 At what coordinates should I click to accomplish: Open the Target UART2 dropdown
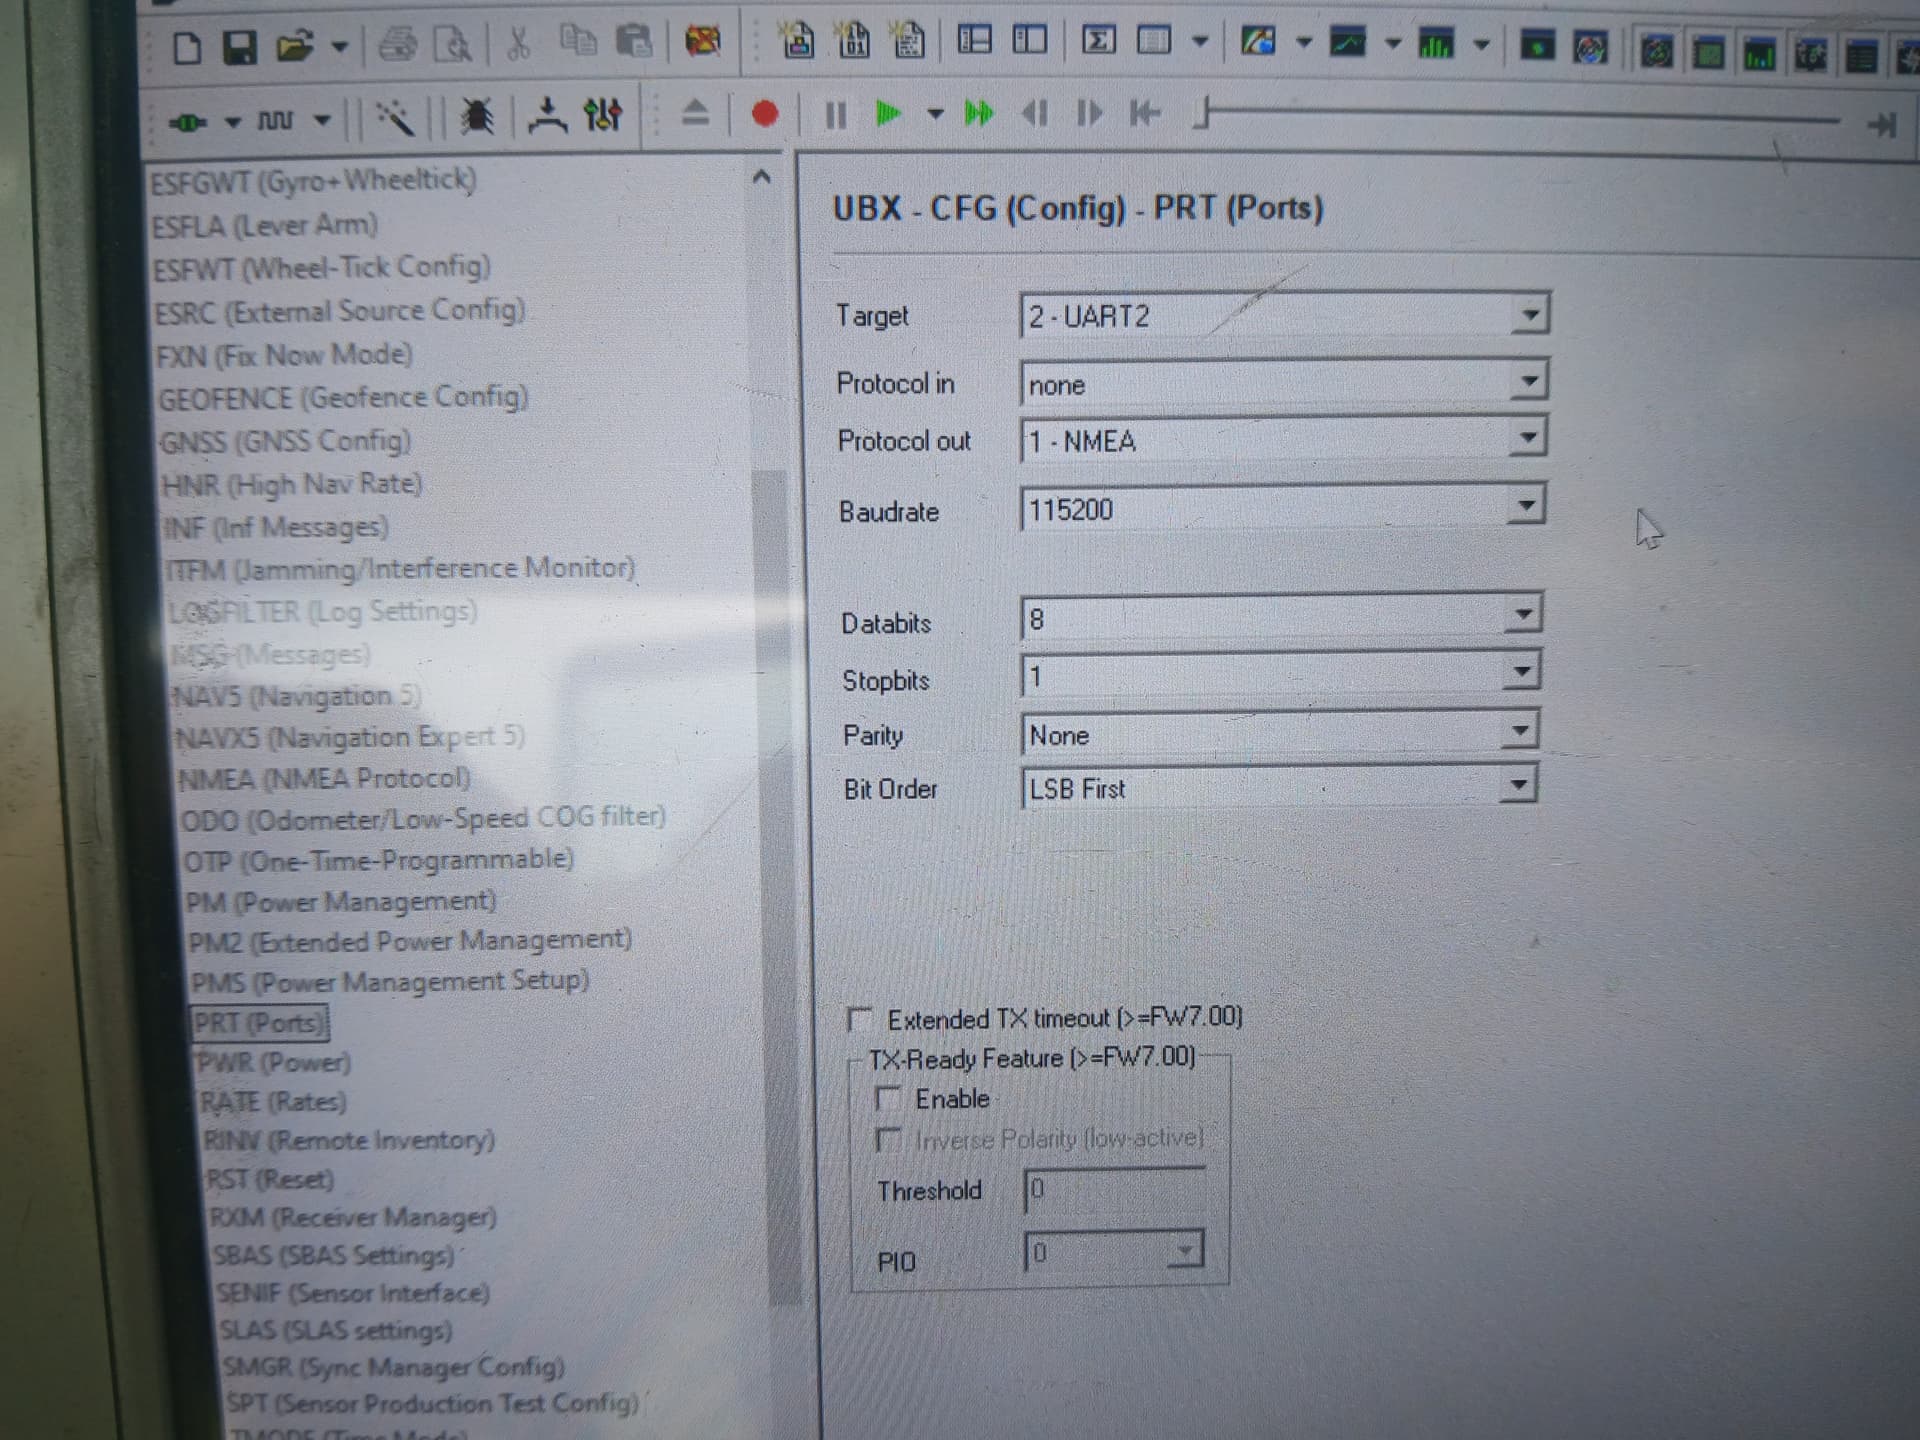tap(1529, 315)
